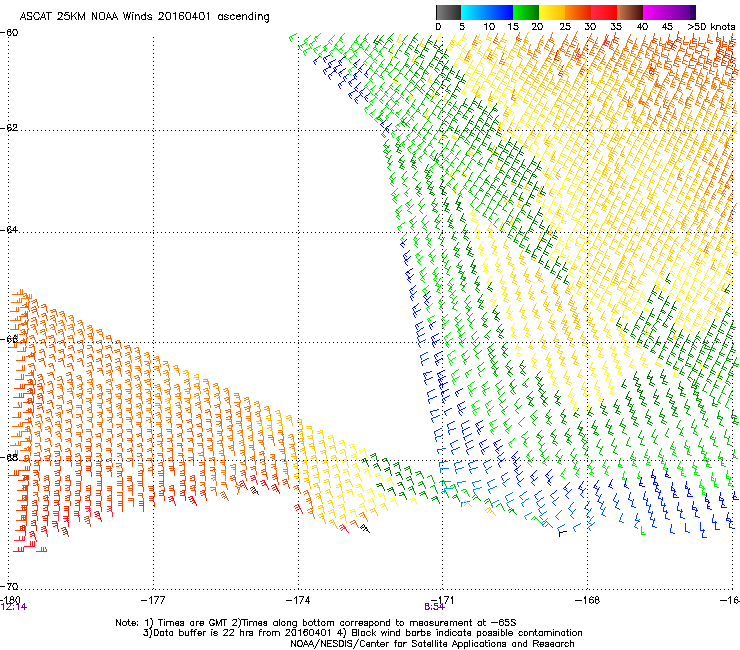
Task: Click the brown 35-40 knots legend color
Action: [630, 12]
